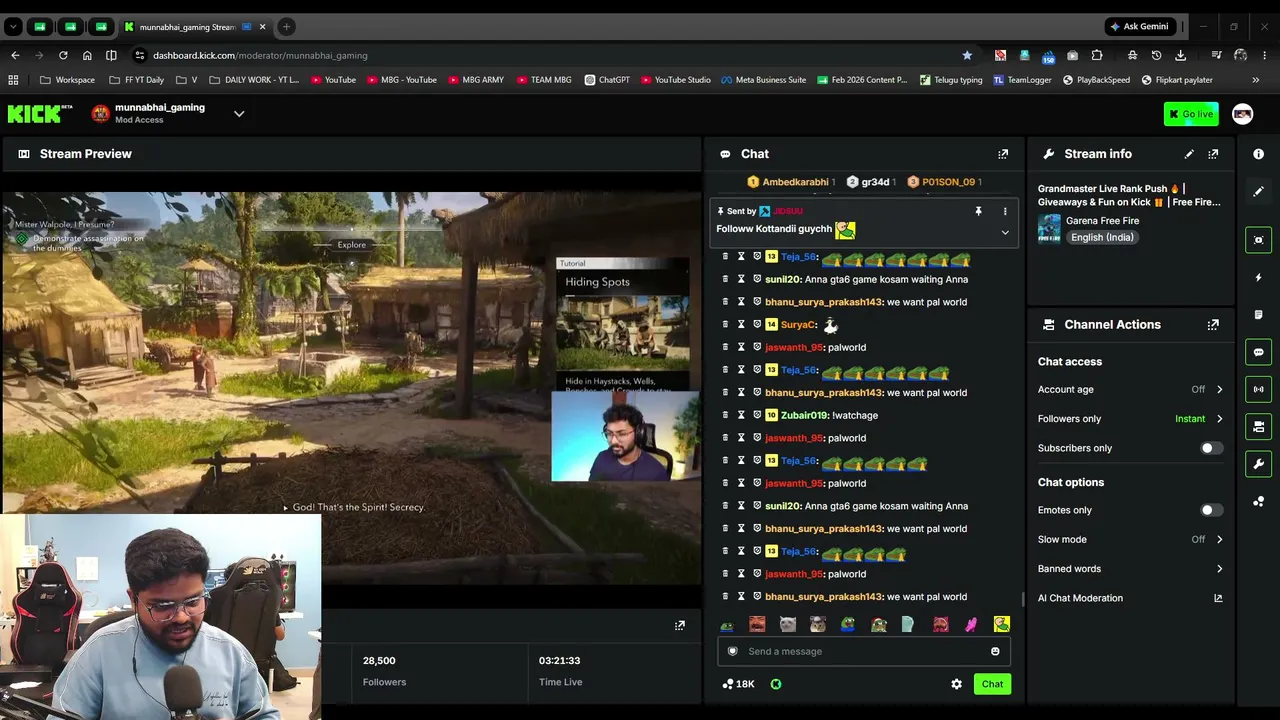Open the Meta Business Suite bookmark
This screenshot has width=1280, height=720.
click(x=763, y=80)
